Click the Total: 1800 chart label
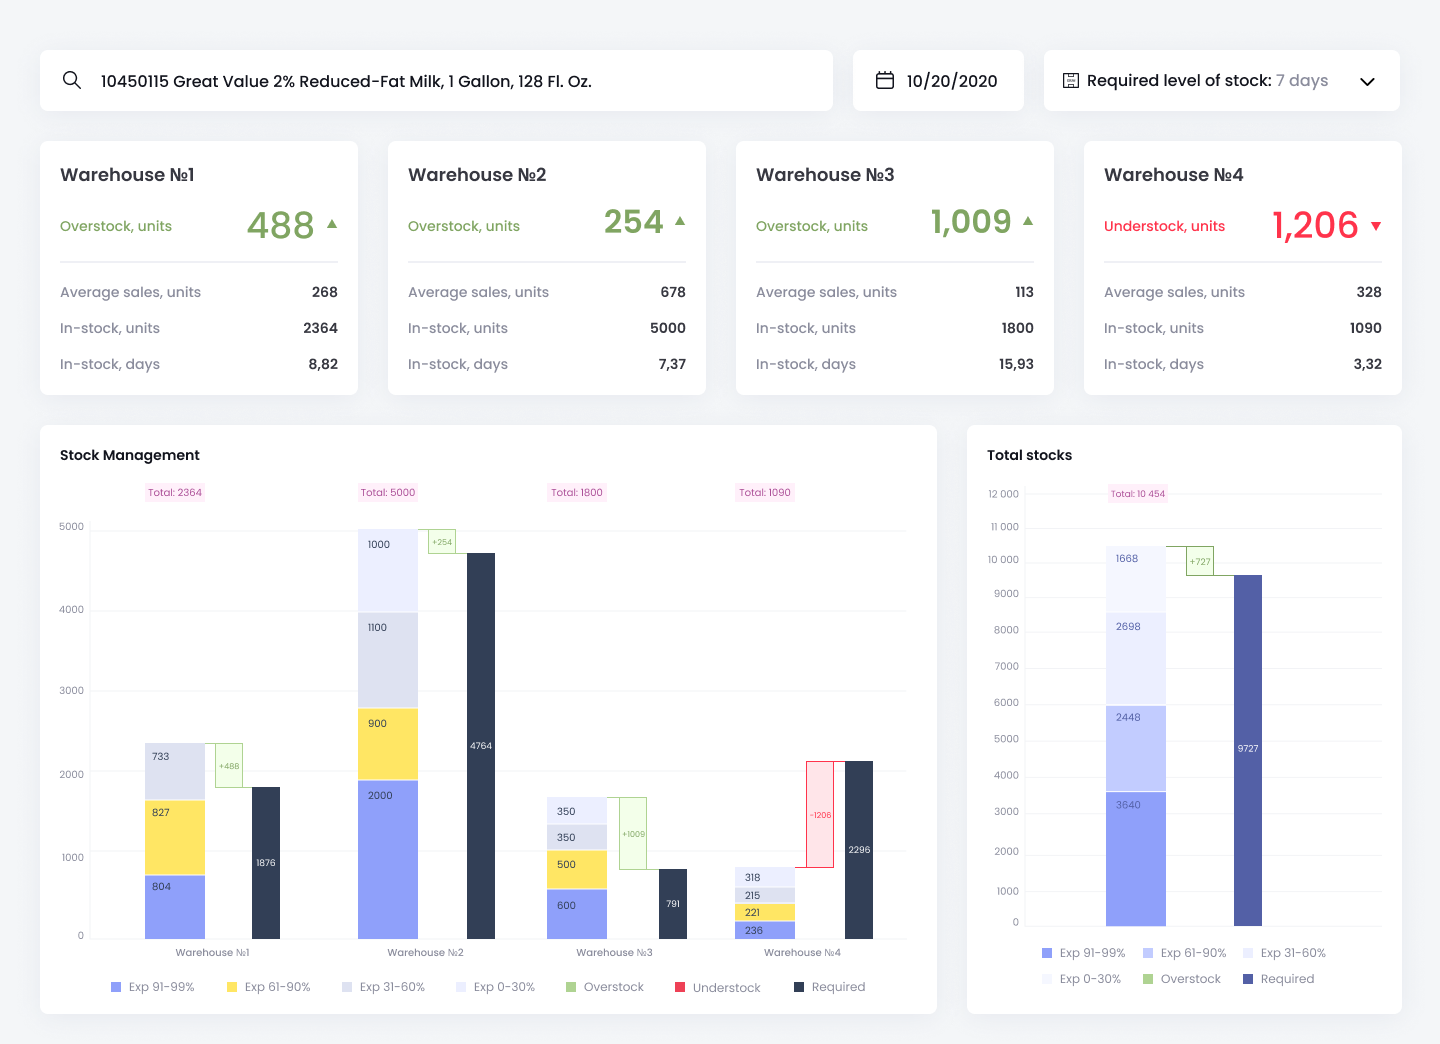Image resolution: width=1440 pixels, height=1044 pixels. tap(577, 492)
